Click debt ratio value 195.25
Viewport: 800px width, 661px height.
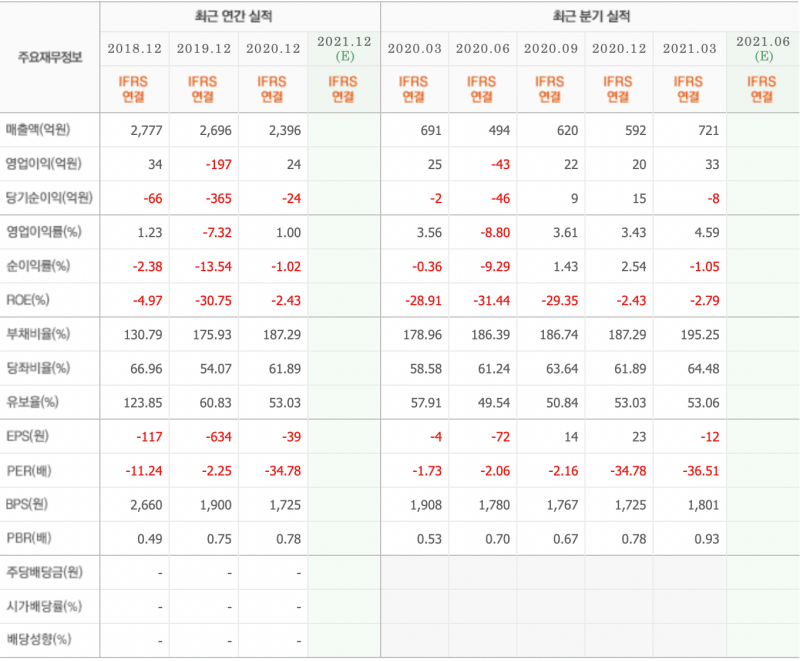700,335
